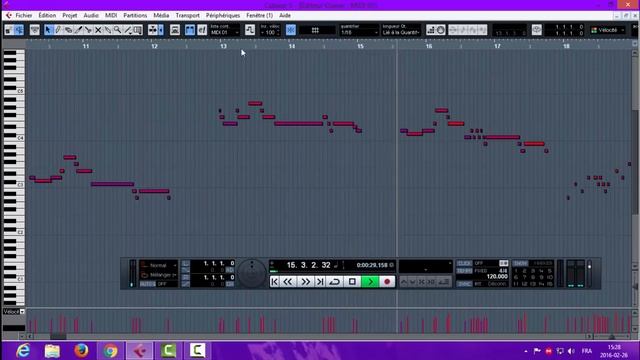Open the Fichier menu
The height and width of the screenshot is (360, 640).
[24, 16]
